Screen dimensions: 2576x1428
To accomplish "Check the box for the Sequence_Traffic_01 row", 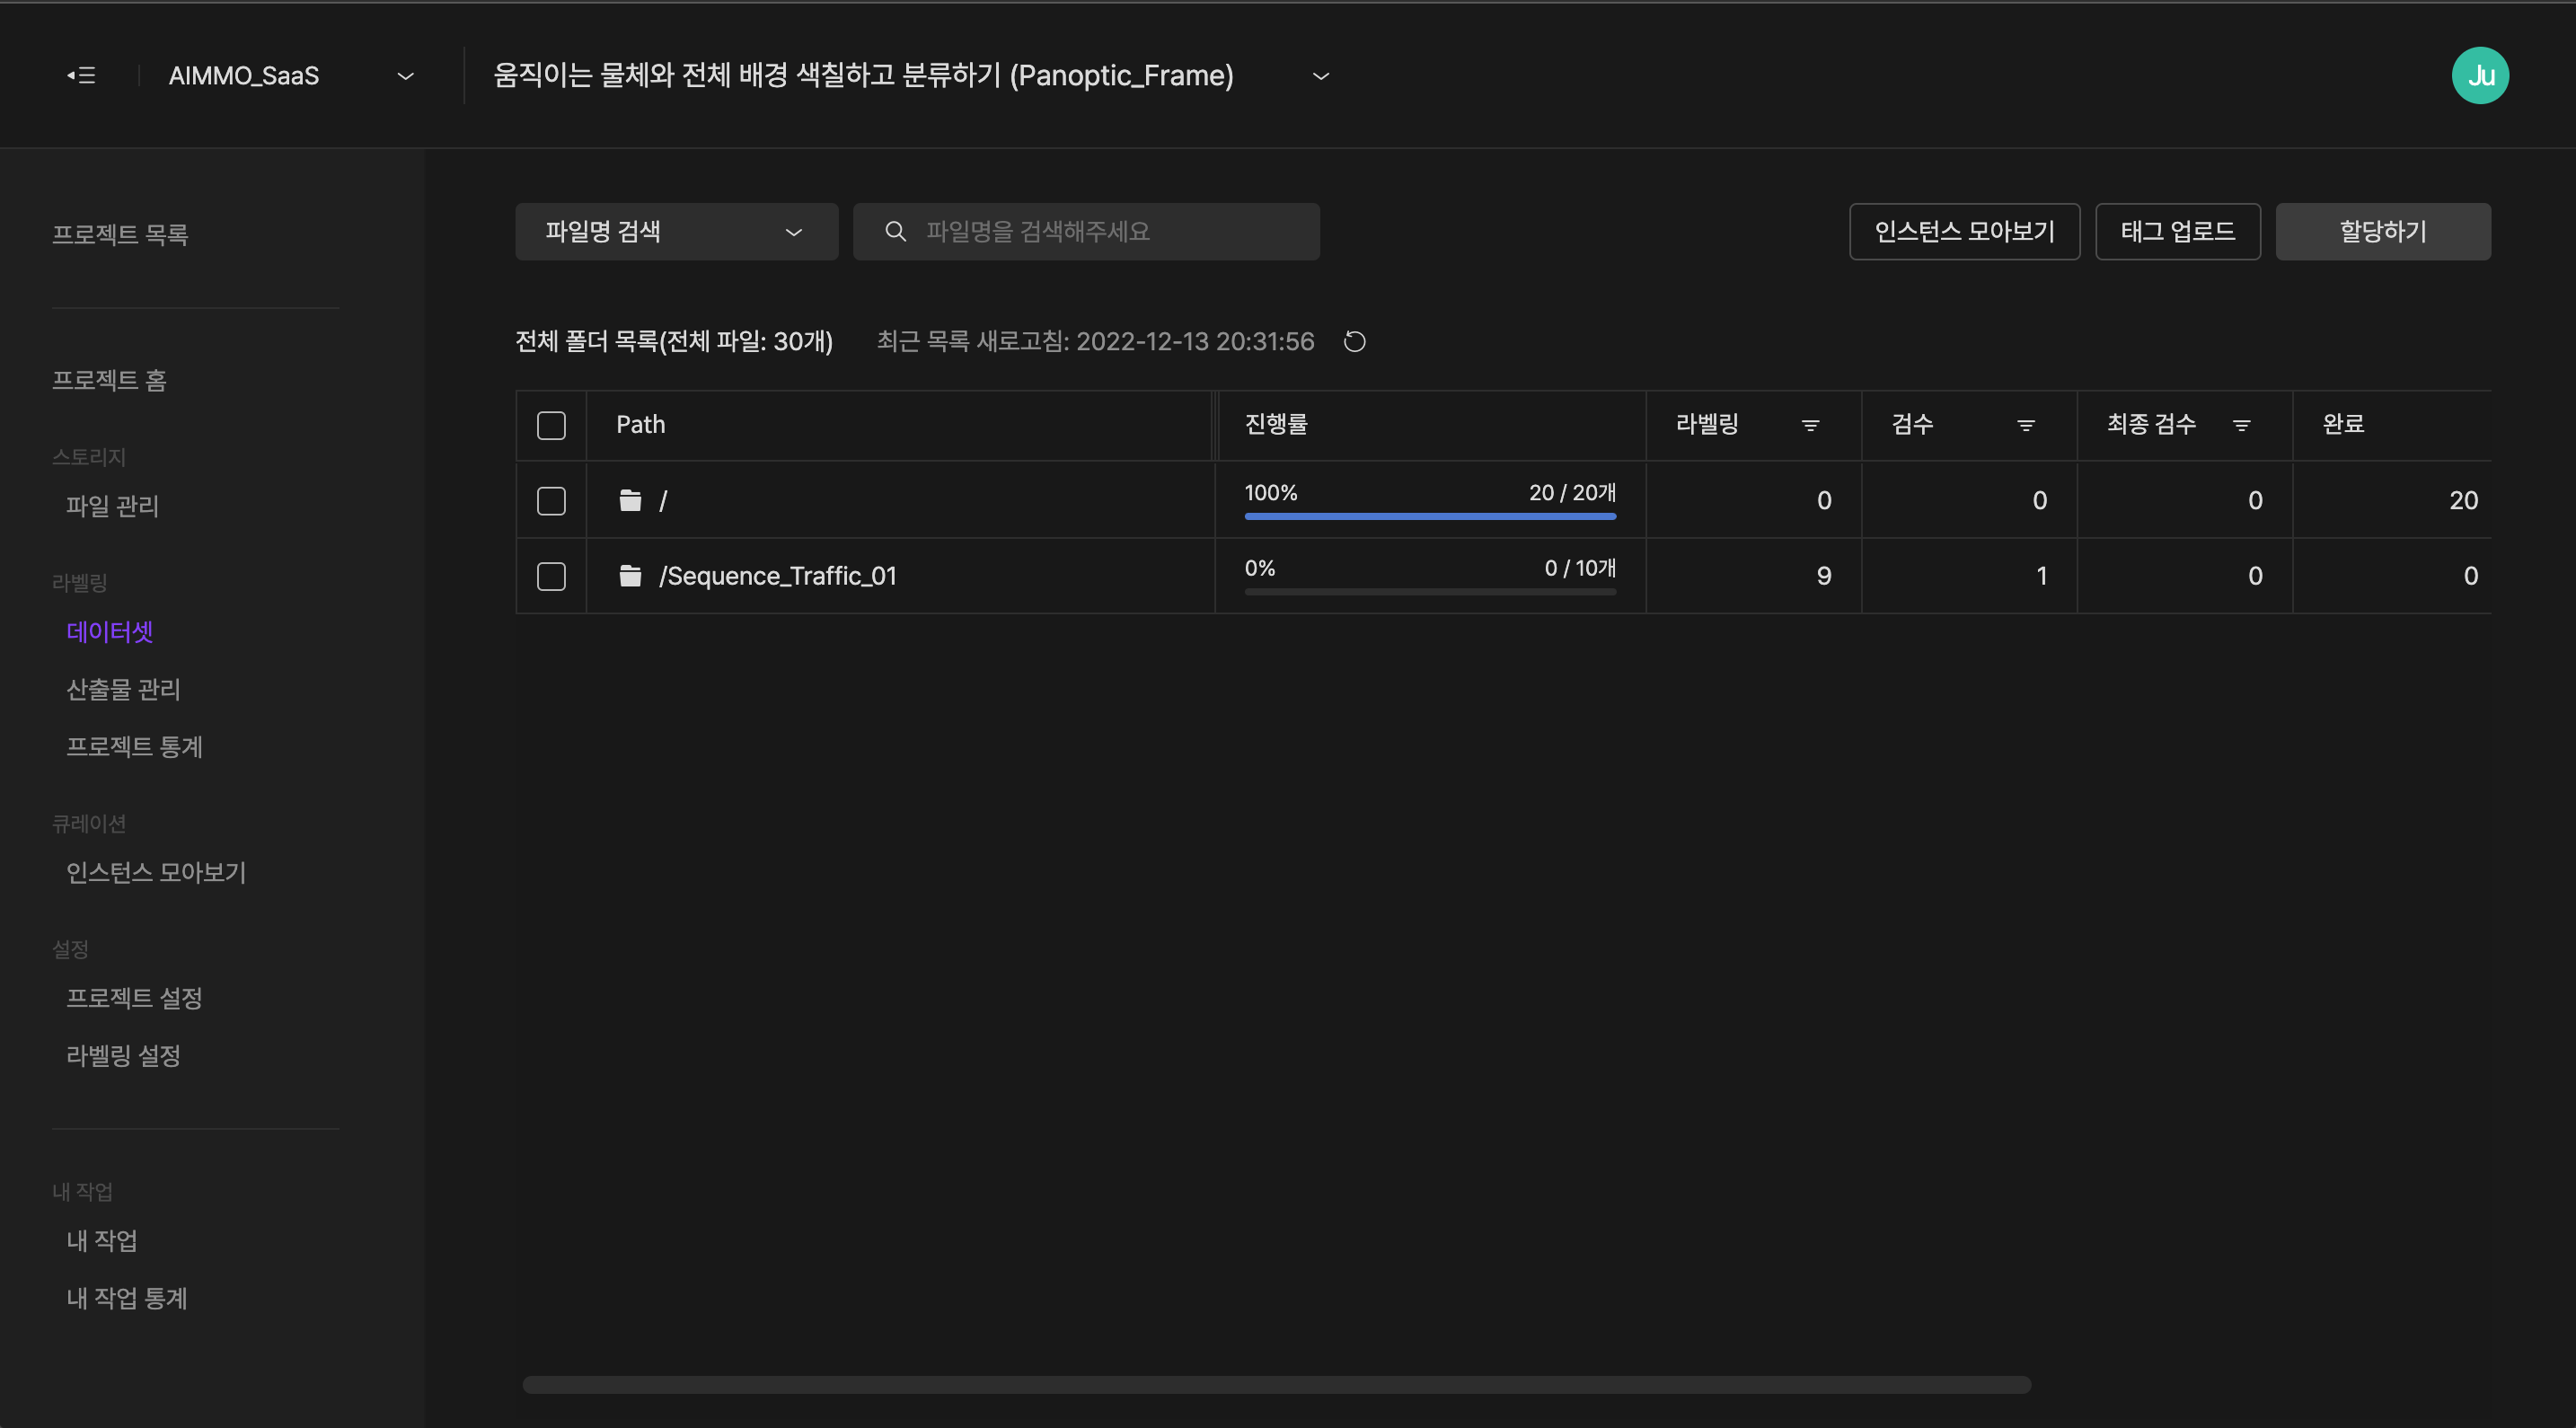I will [x=551, y=576].
